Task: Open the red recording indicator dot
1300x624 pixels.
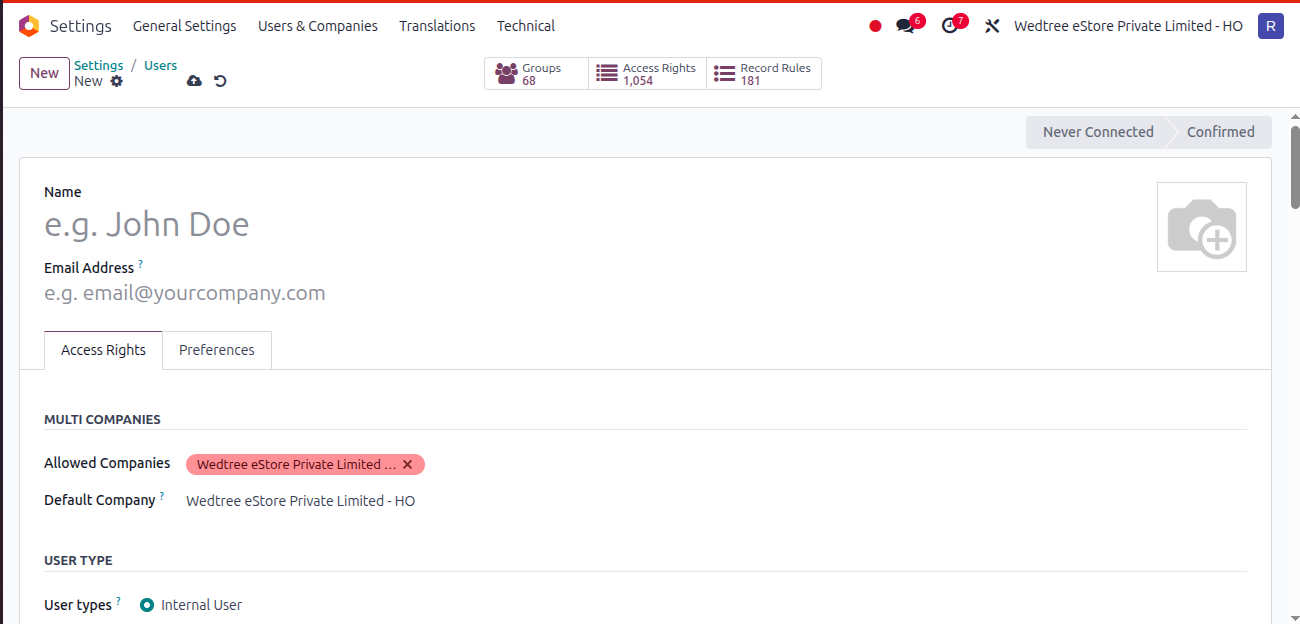Action: pyautogui.click(x=875, y=26)
